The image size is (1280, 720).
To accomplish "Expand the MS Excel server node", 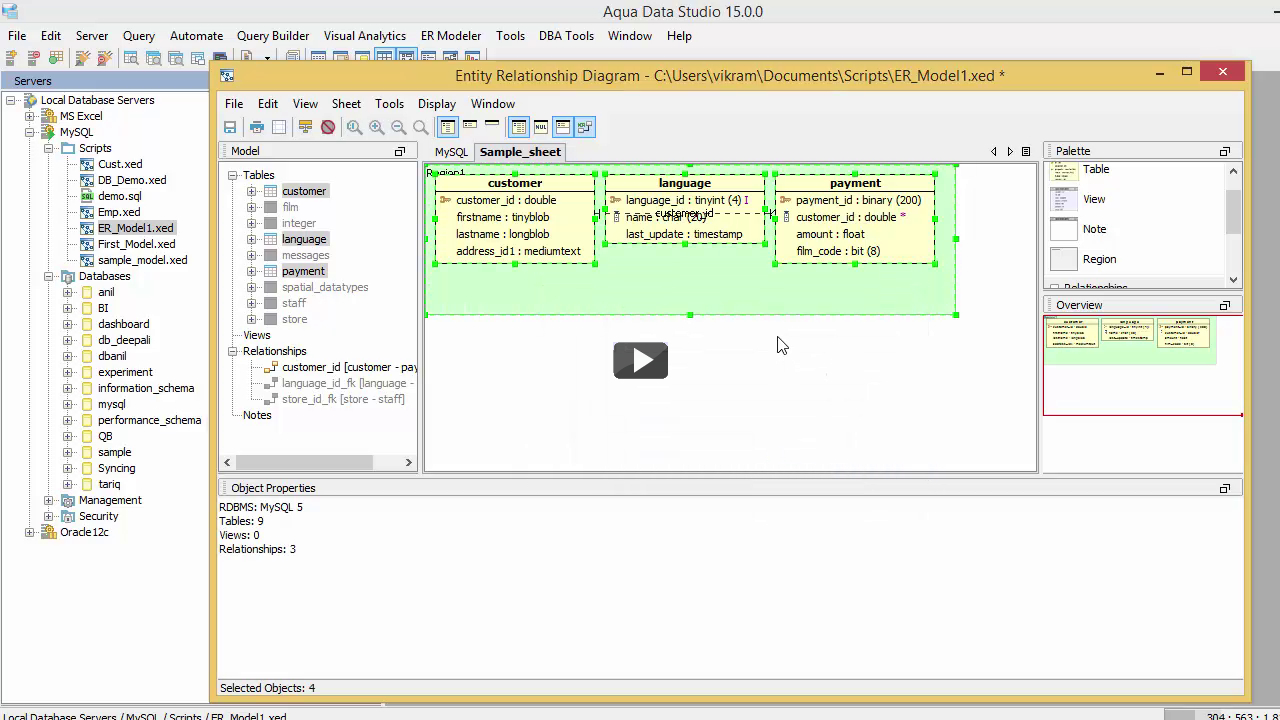I will (x=30, y=116).
